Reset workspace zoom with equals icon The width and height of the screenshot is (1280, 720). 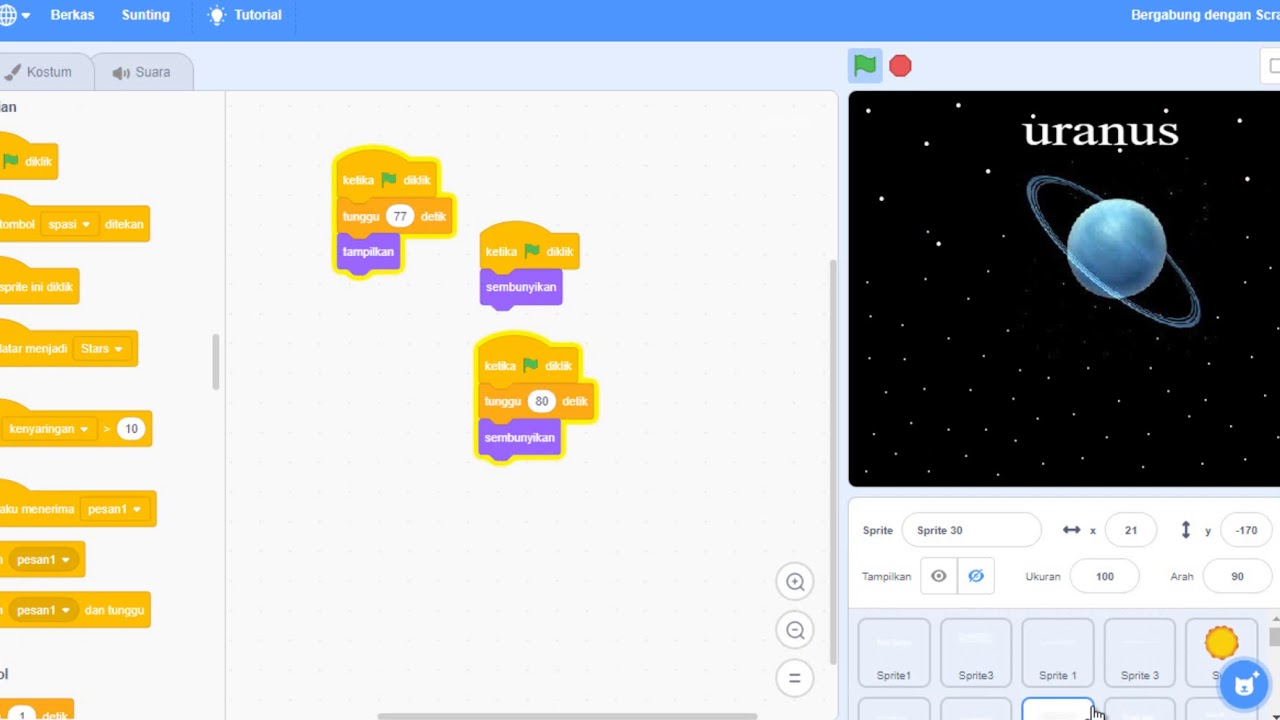795,678
